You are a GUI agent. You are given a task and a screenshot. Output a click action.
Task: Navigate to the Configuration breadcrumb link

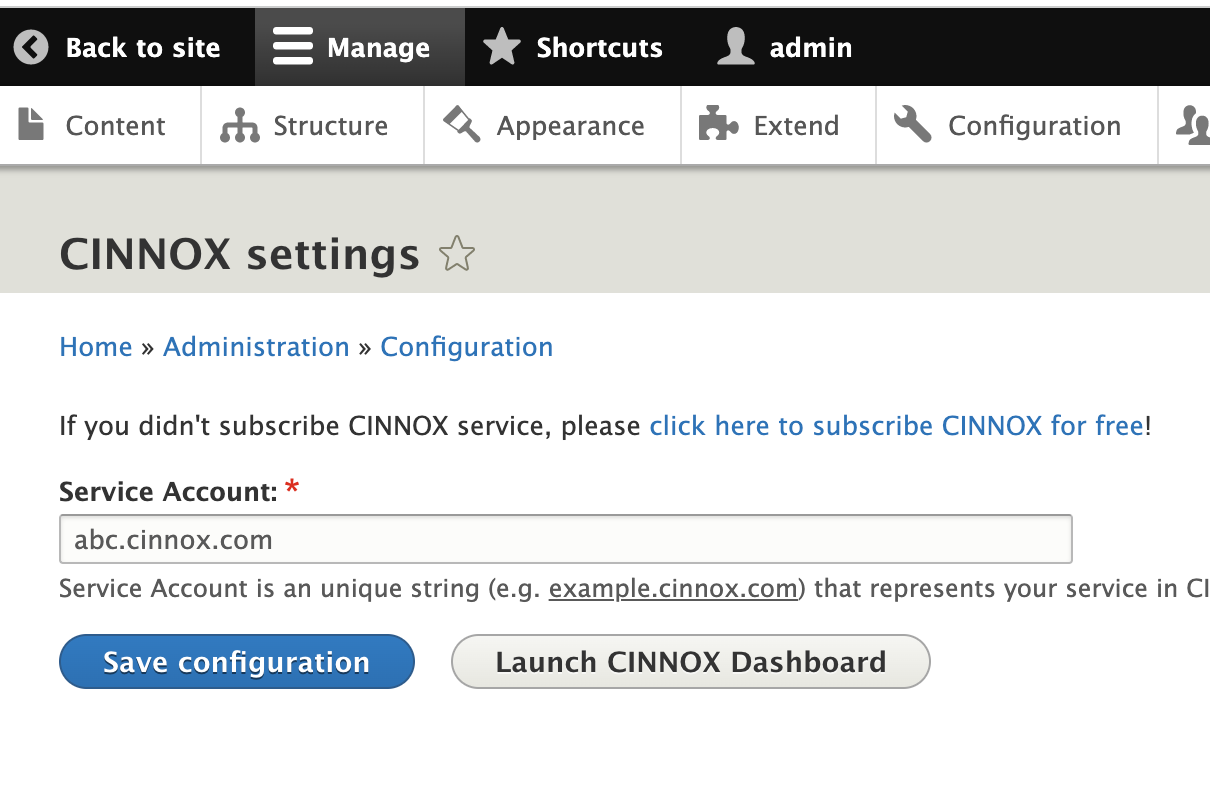466,347
